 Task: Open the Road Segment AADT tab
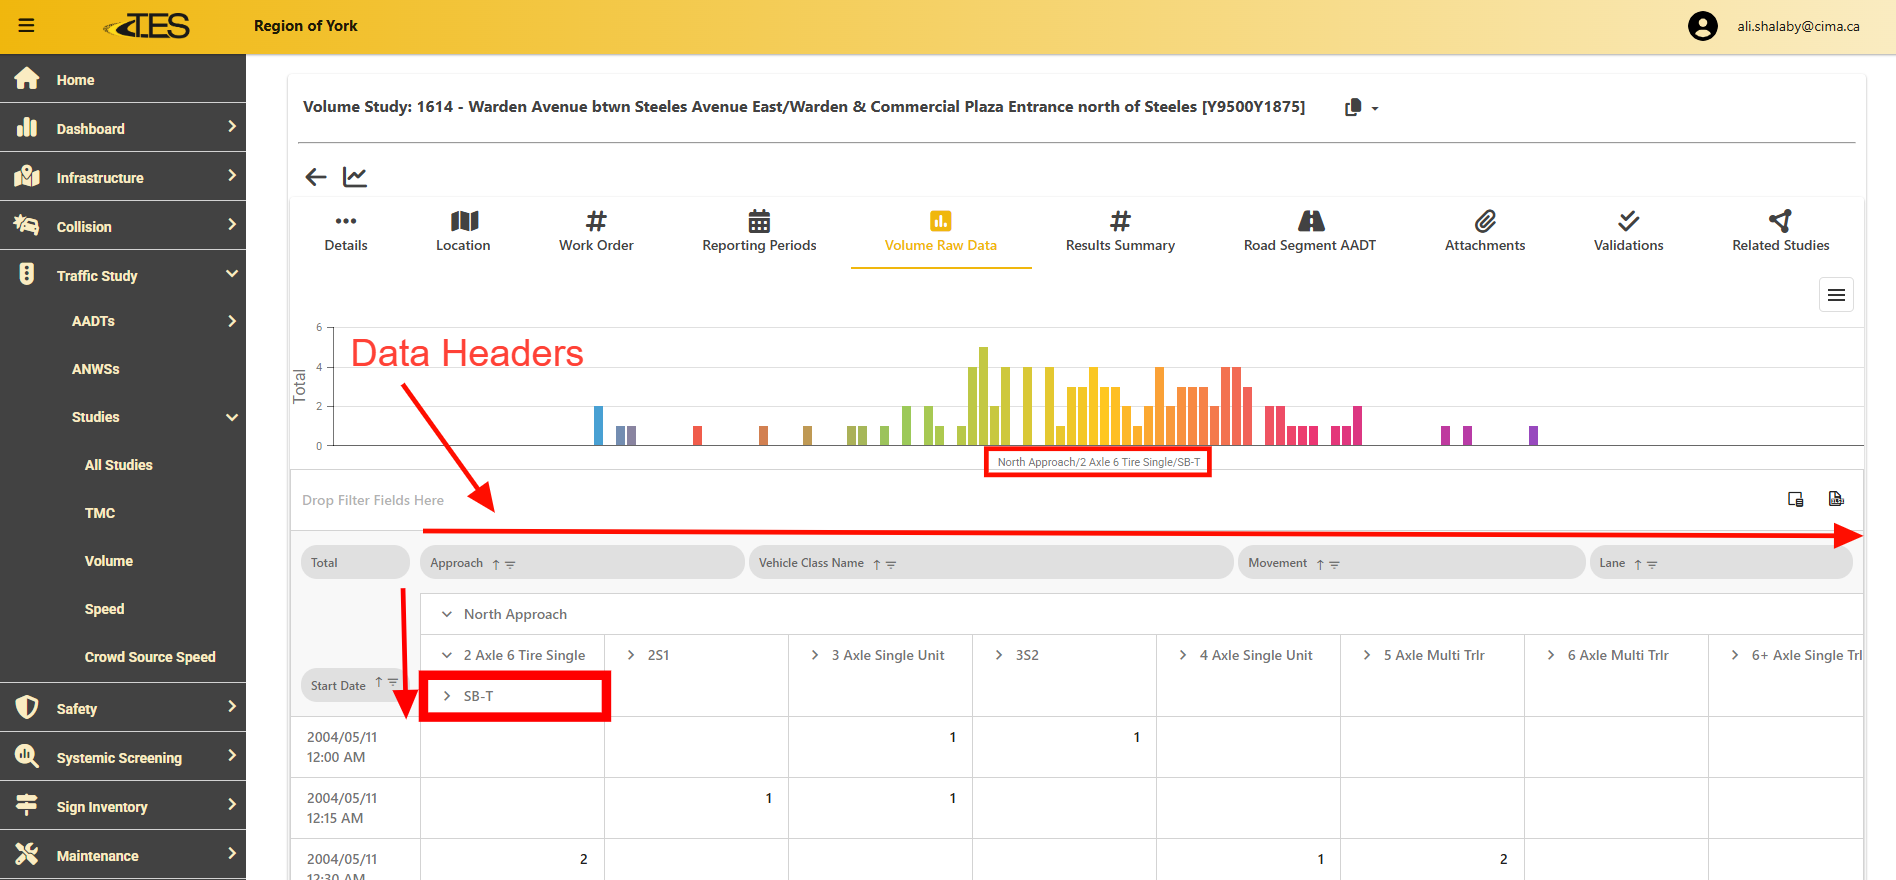(x=1309, y=232)
